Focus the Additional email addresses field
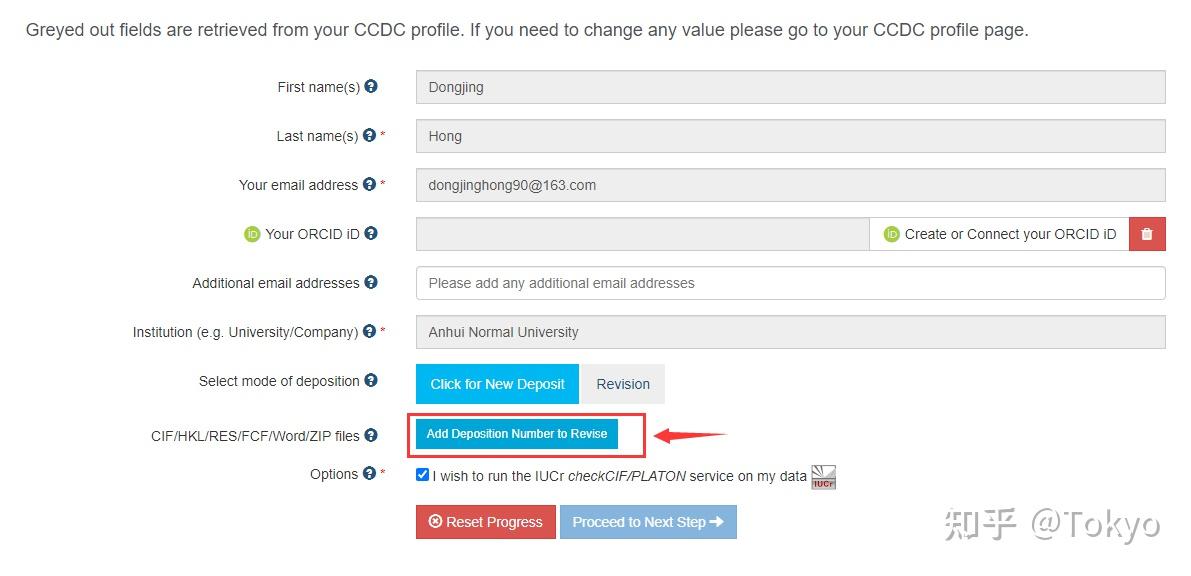 pos(790,283)
